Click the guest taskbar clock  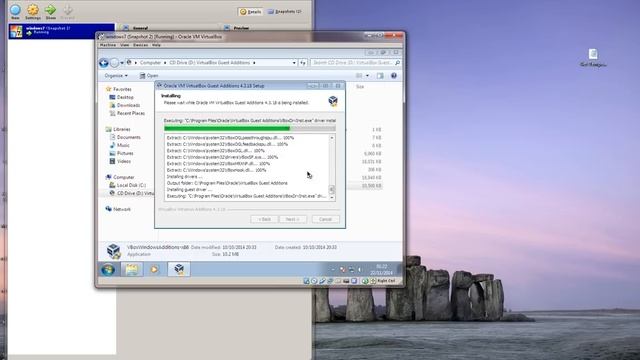[381, 269]
